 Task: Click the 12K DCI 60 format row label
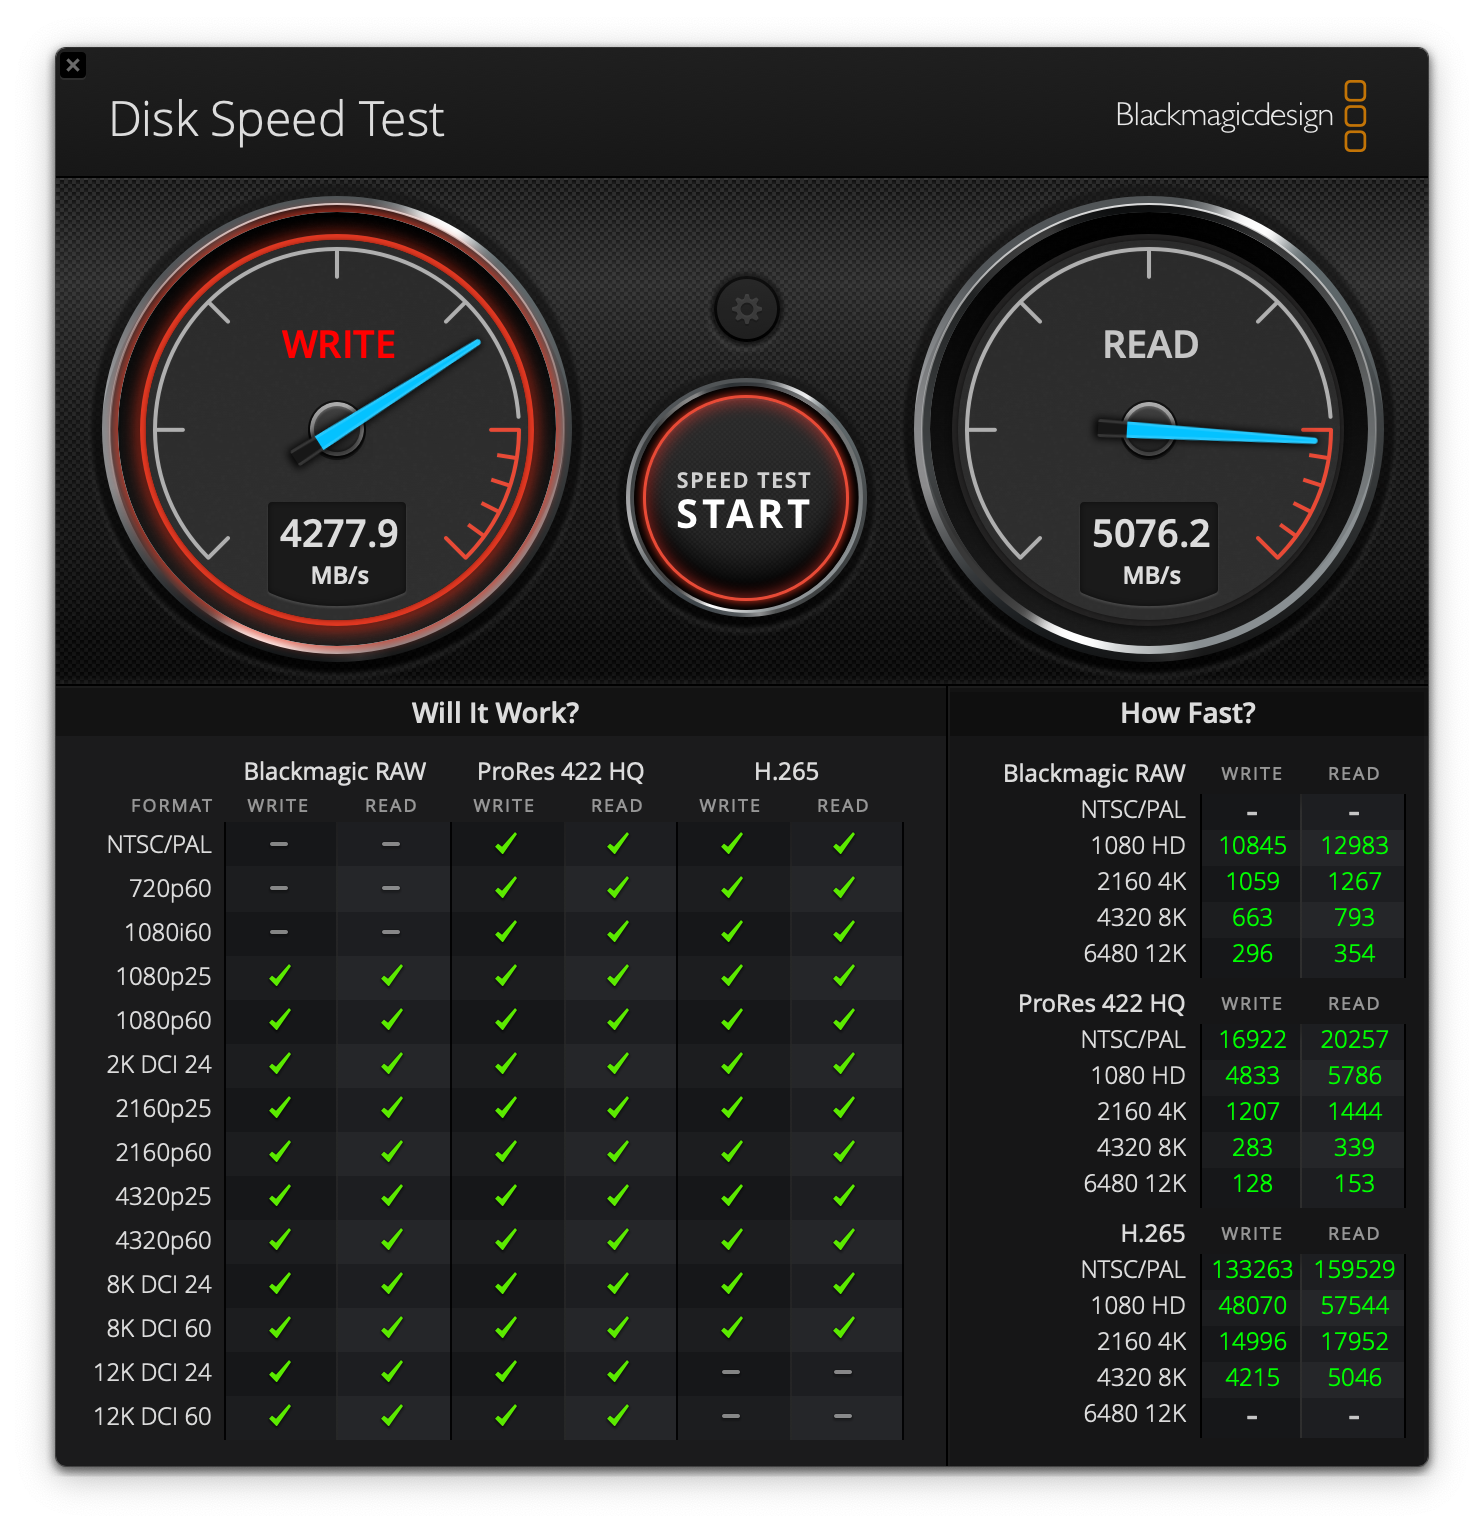click(x=152, y=1416)
